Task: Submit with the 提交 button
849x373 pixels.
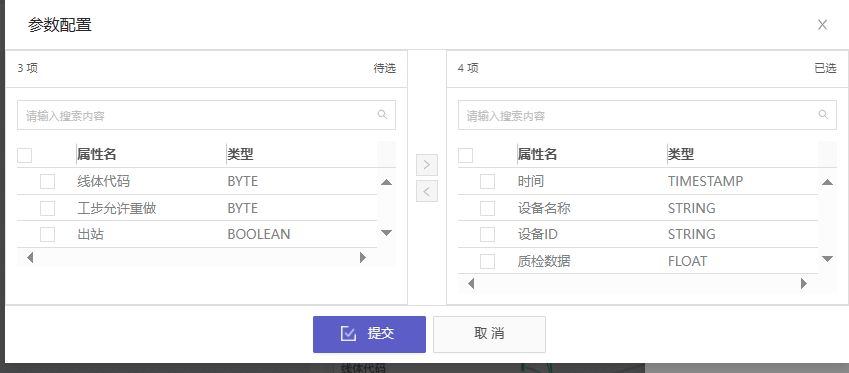Action: (369, 334)
